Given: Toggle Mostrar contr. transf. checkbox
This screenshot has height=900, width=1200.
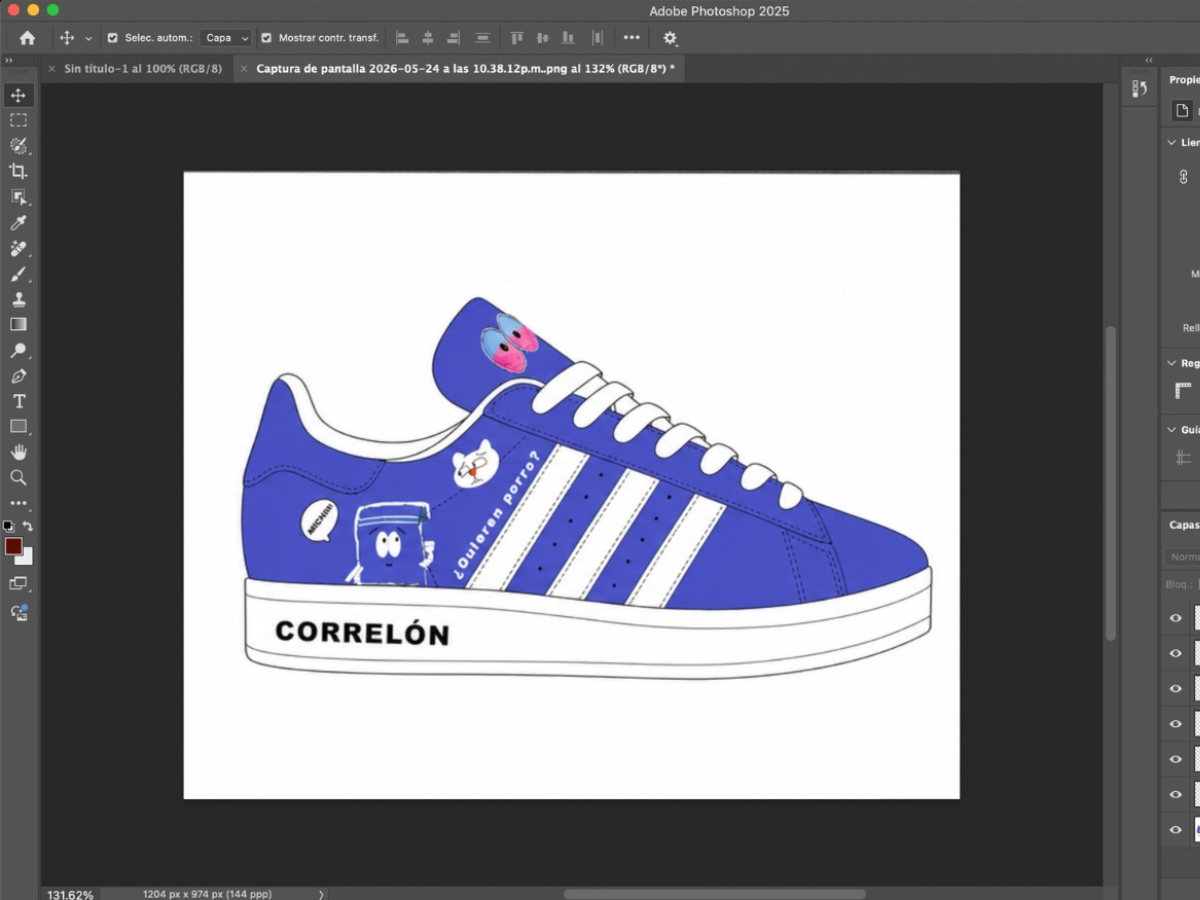Looking at the screenshot, I should [x=266, y=38].
